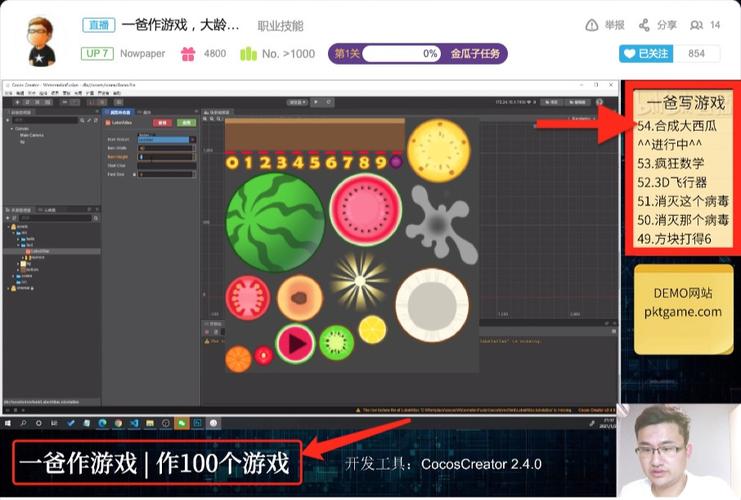Click the refresh preview icon next to play
This screenshot has width=741, height=500.
[x=328, y=102]
